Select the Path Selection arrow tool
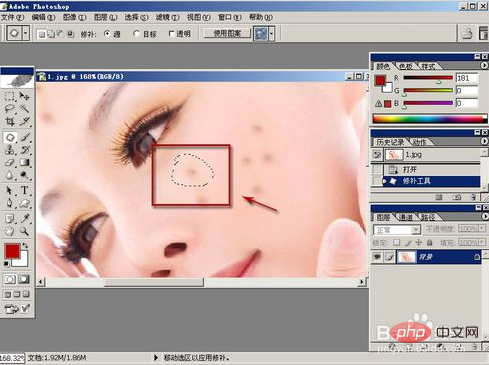The width and height of the screenshot is (489, 365). click(10, 190)
